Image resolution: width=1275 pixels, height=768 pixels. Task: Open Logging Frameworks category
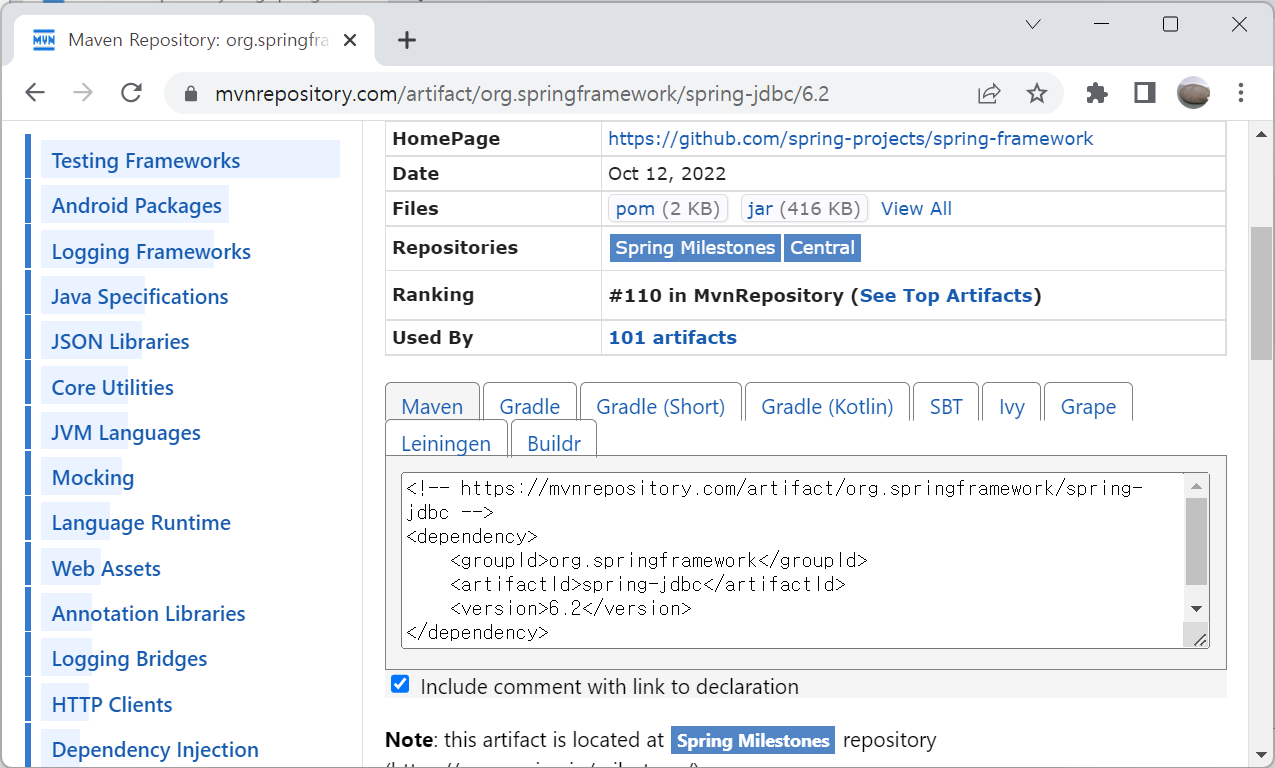click(x=151, y=252)
